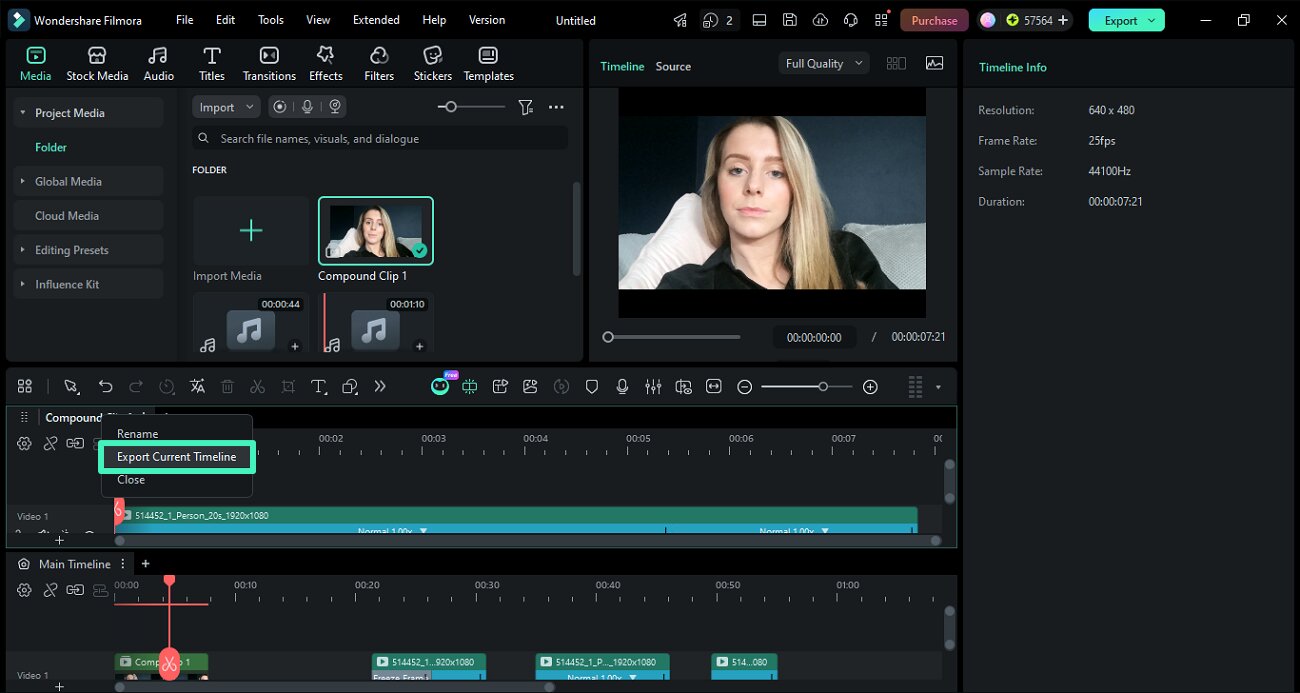Click the Crop tool icon in toolbar
Screen dimensions: 1300x693
[x=288, y=386]
